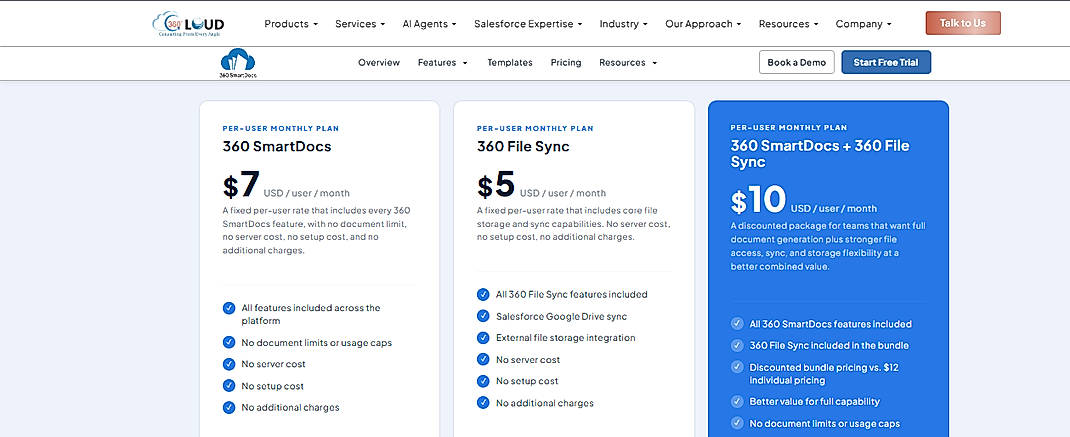Viewport: 1070px width, 437px height.
Task: Click check icon beside 'All features included across the platform'
Action: click(229, 308)
